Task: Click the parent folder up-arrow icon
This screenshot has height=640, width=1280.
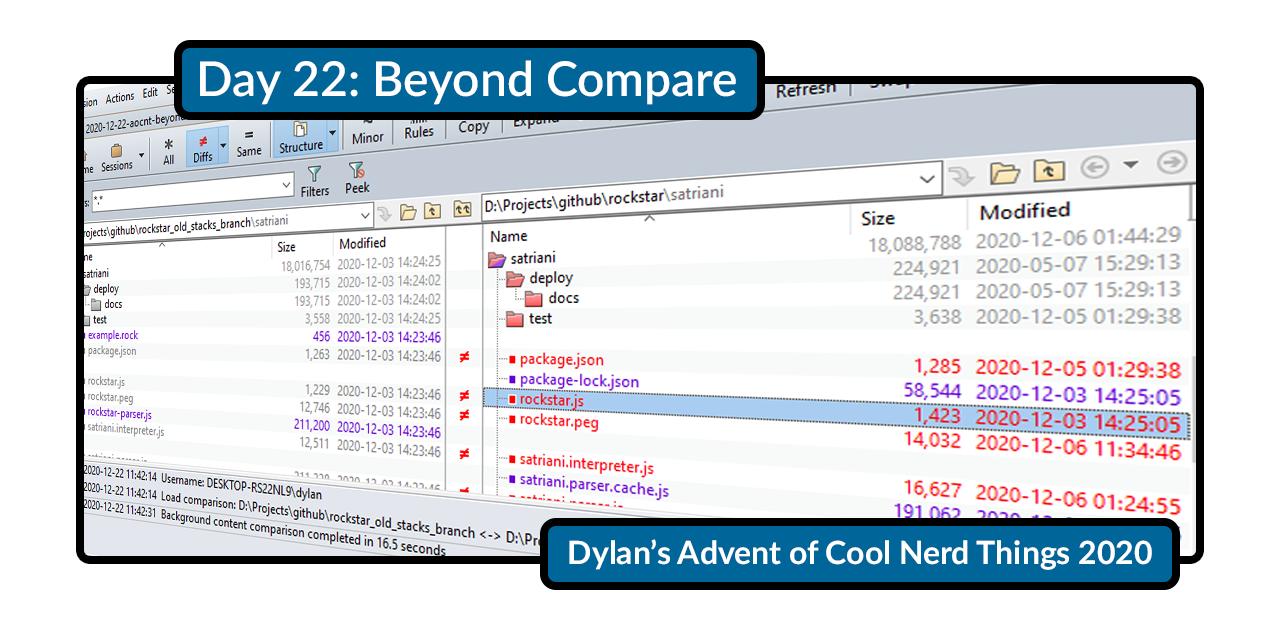Action: (x=1049, y=169)
